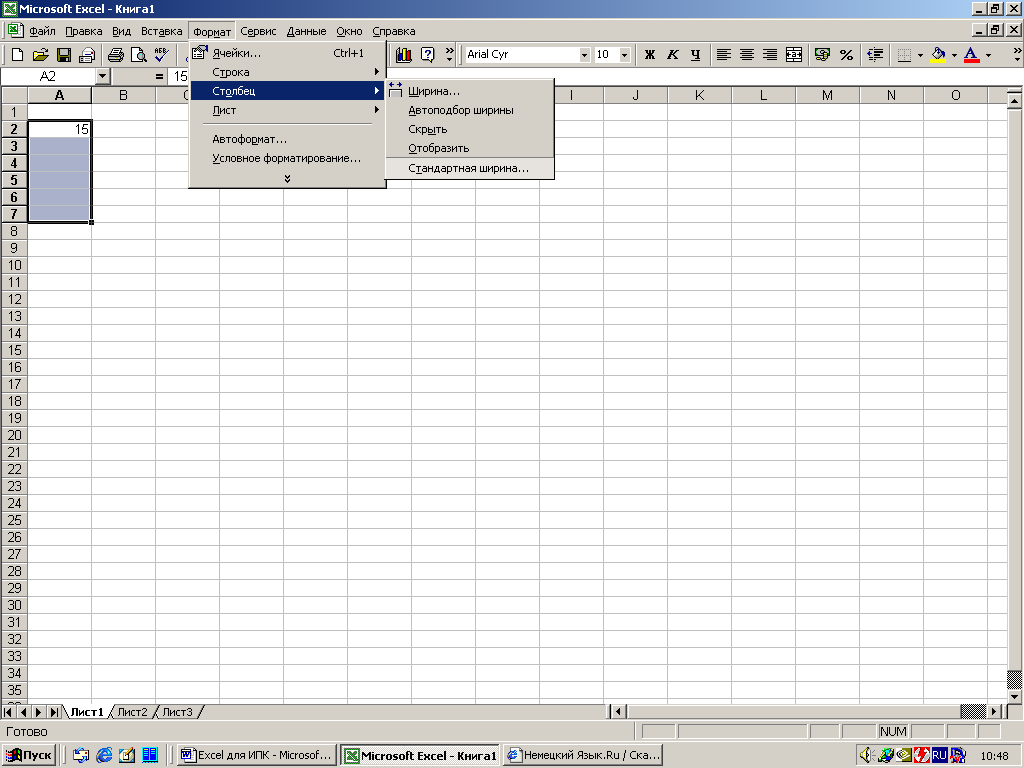Image resolution: width=1024 pixels, height=768 pixels.
Task: Open the Office Assistant help icon
Action: 427,55
